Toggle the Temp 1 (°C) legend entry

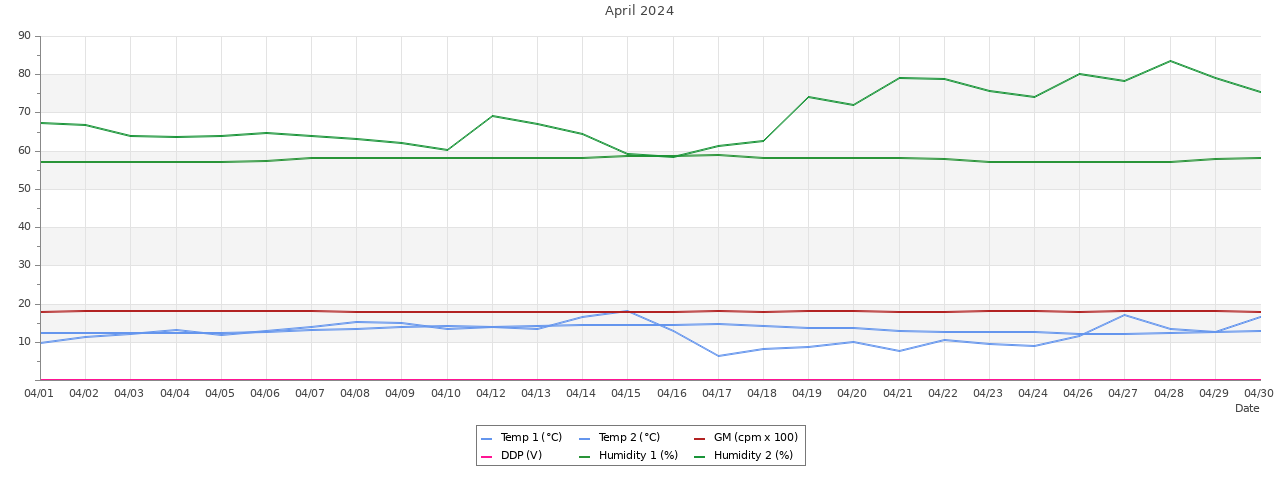[531, 438]
